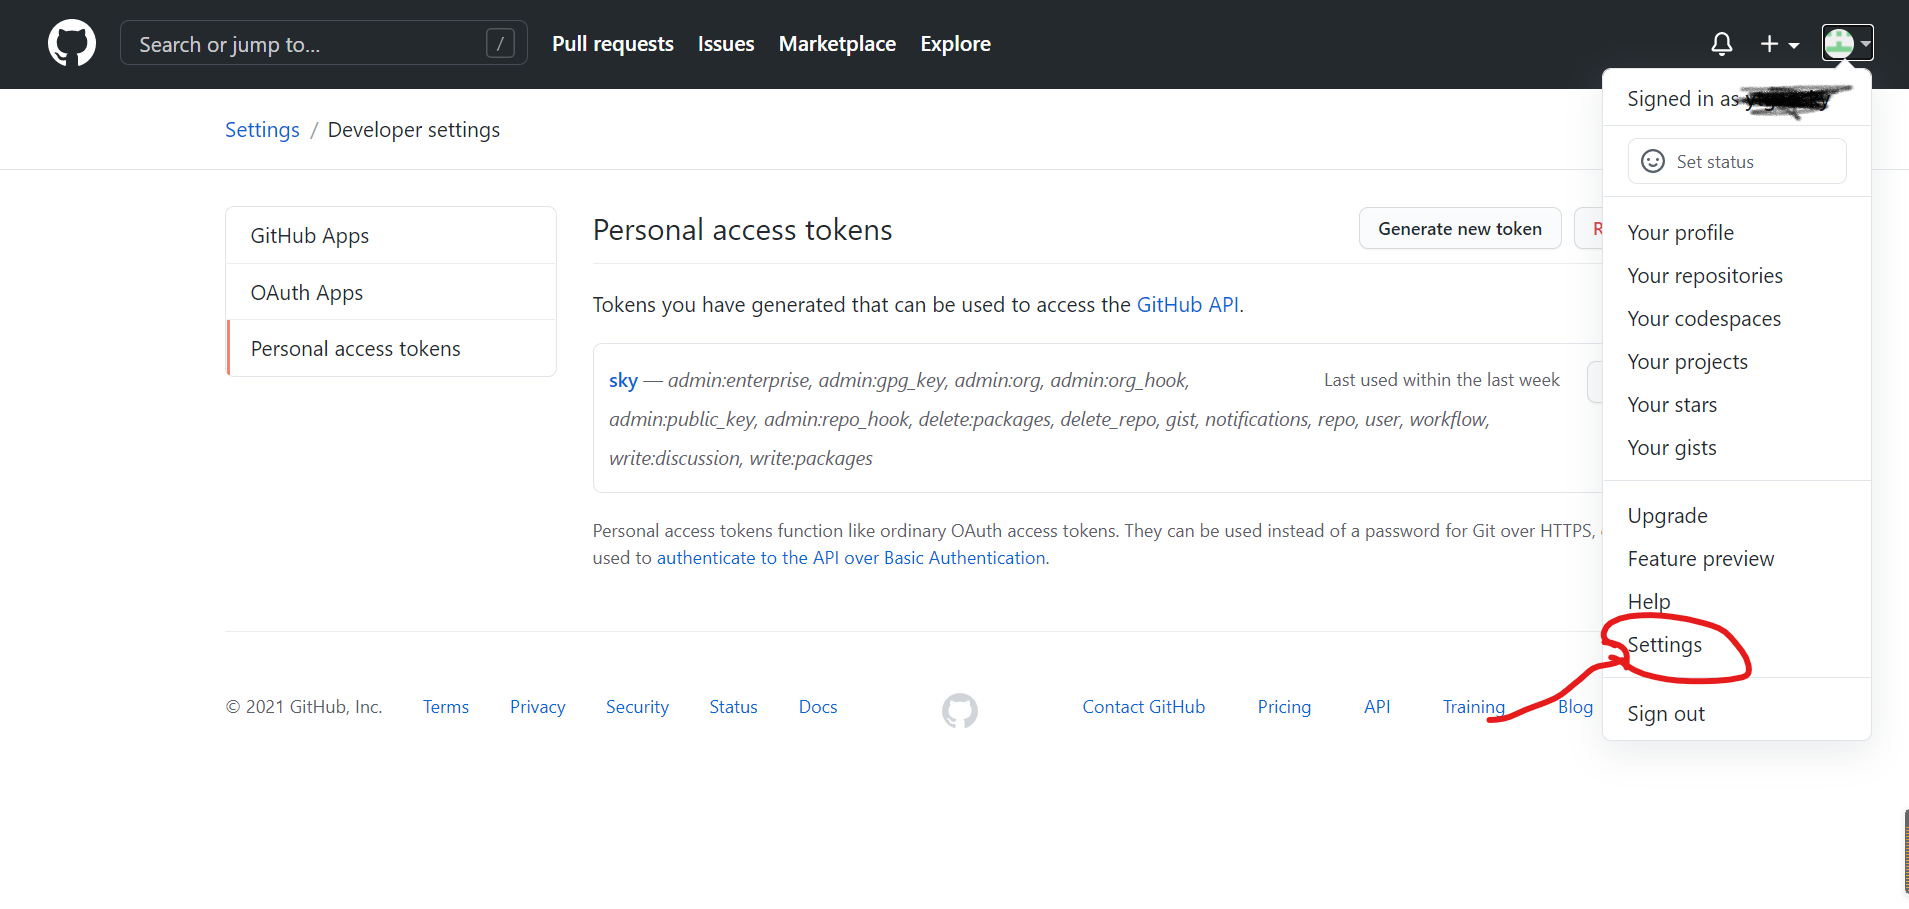Open Pull requests in the top nav
The width and height of the screenshot is (1909, 909).
pos(612,44)
